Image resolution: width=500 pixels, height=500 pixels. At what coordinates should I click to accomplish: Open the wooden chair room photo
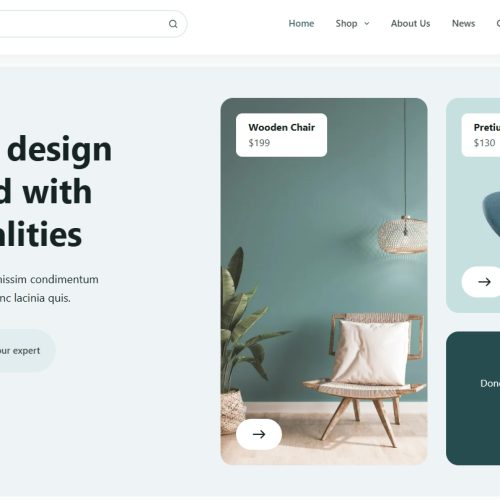(x=324, y=281)
